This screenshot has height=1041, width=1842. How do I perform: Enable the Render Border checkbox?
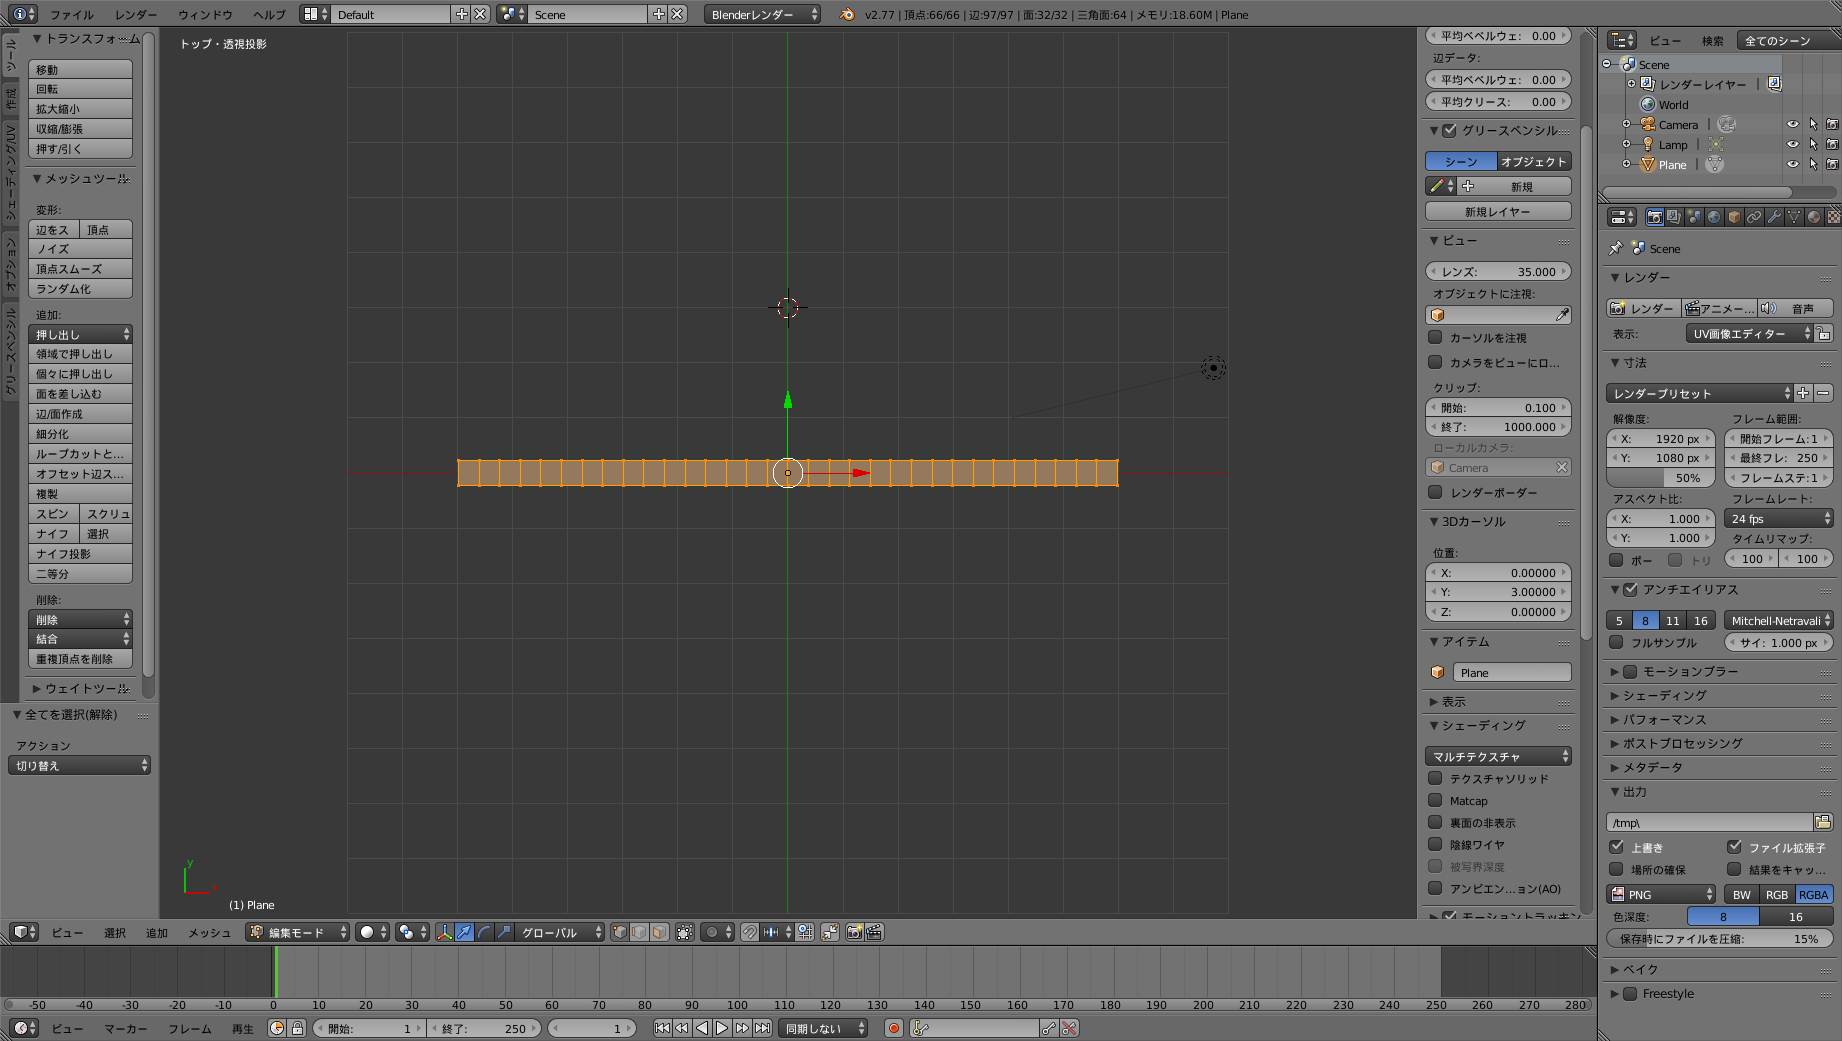click(1435, 492)
